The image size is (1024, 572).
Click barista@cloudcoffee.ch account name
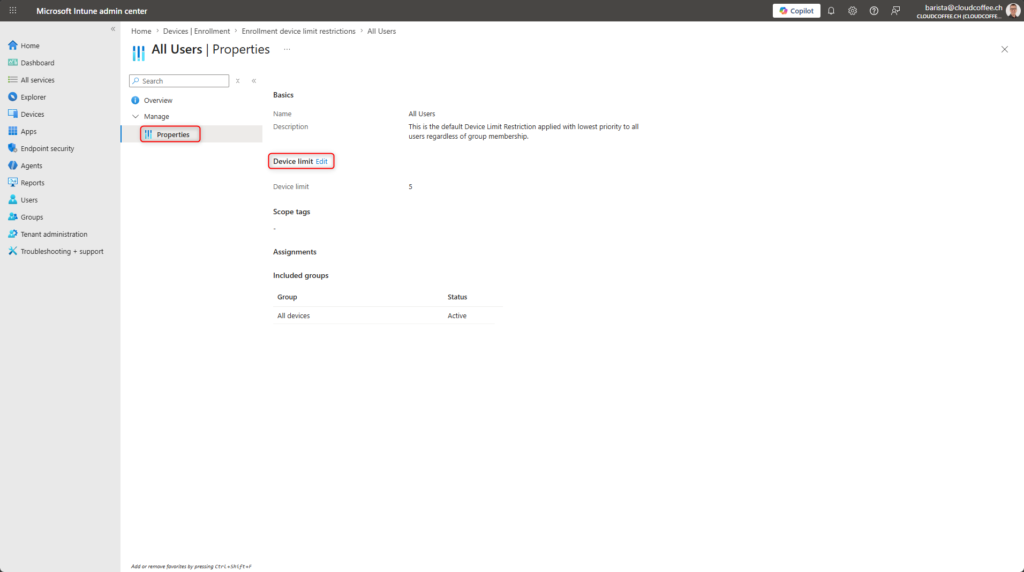(x=963, y=7)
